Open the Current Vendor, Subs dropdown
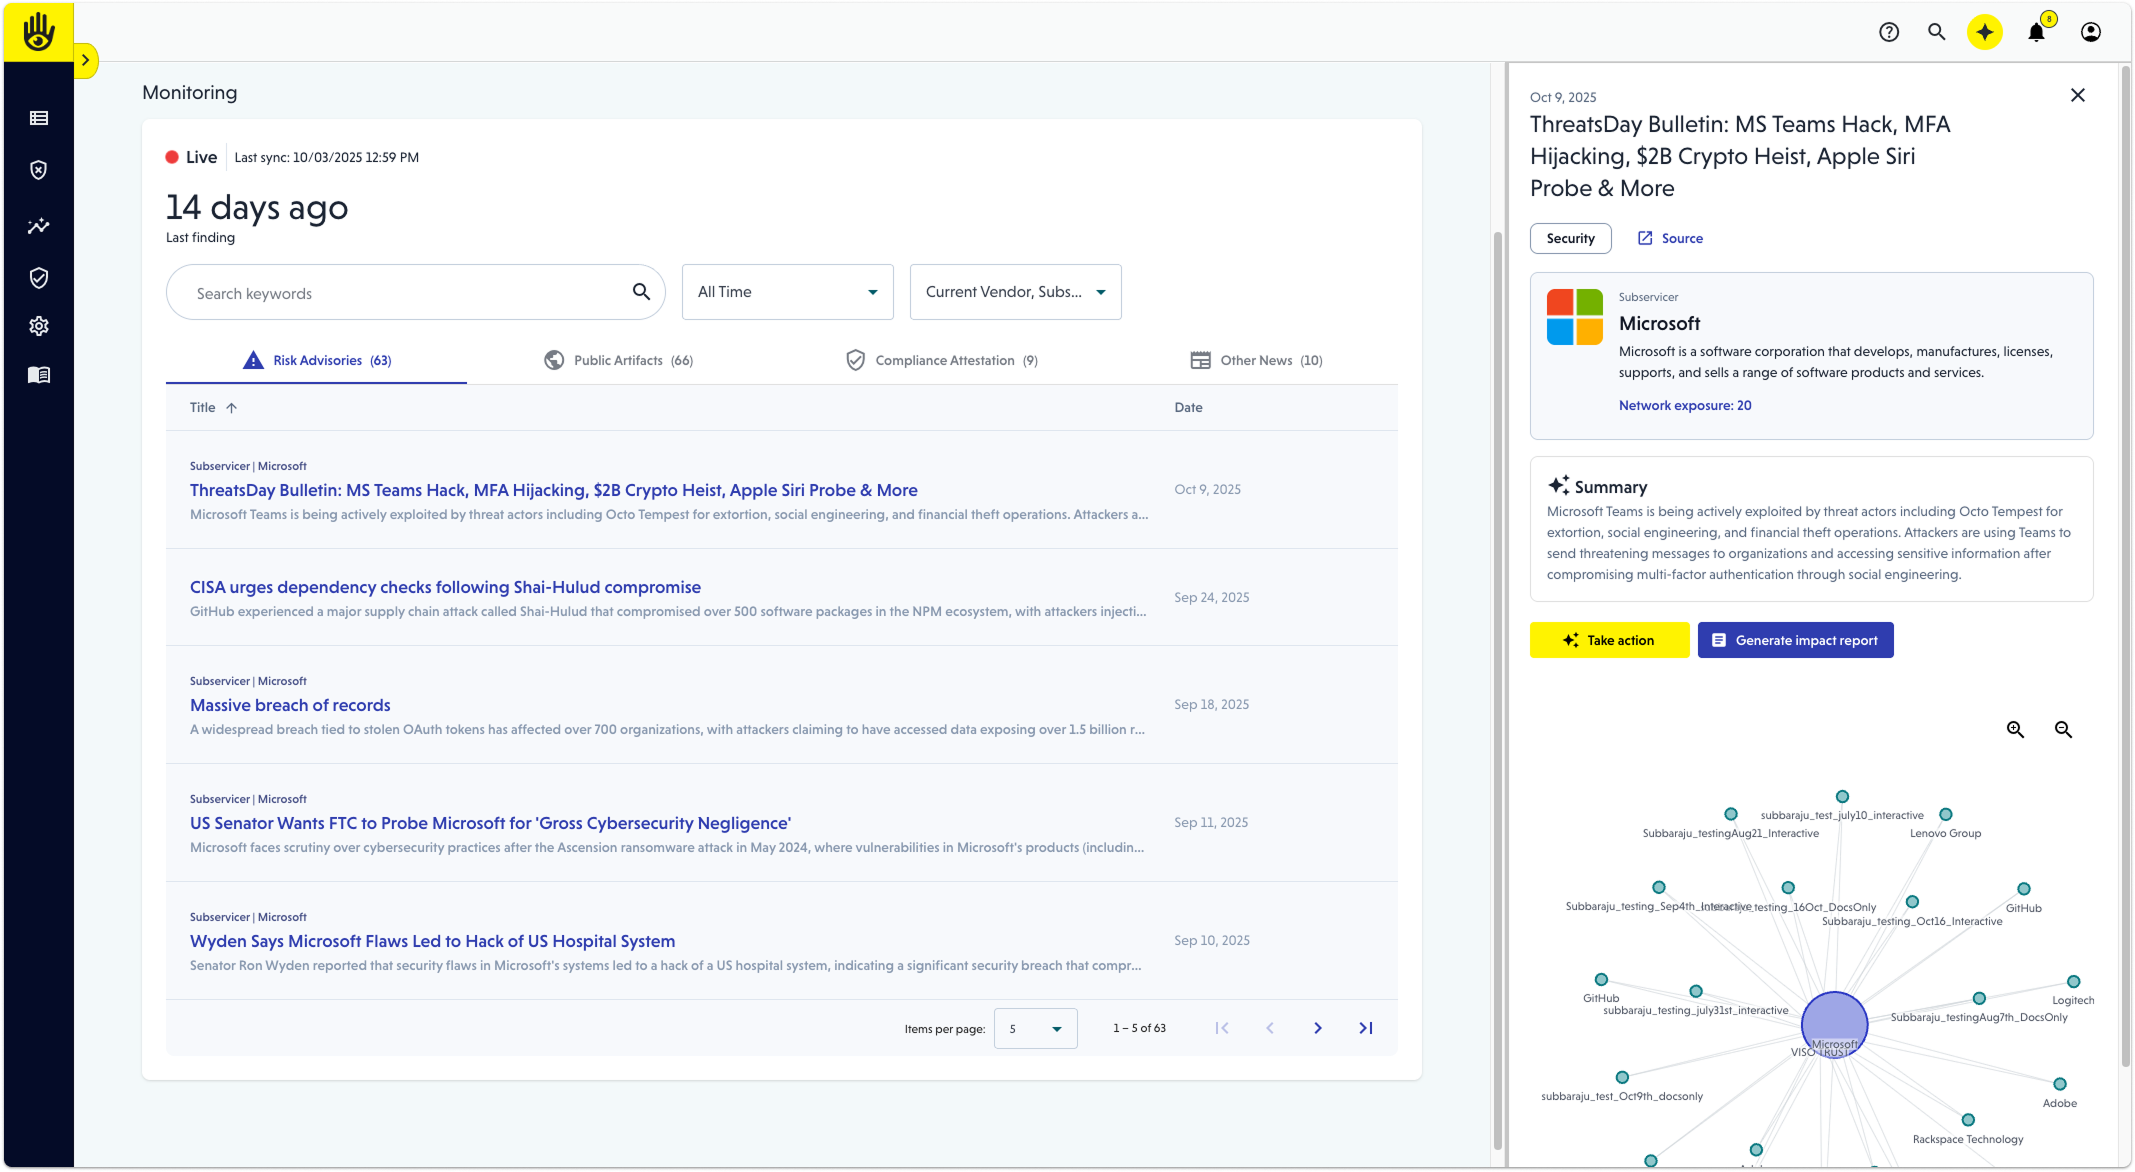This screenshot has width=2135, height=1172. pos(1014,291)
